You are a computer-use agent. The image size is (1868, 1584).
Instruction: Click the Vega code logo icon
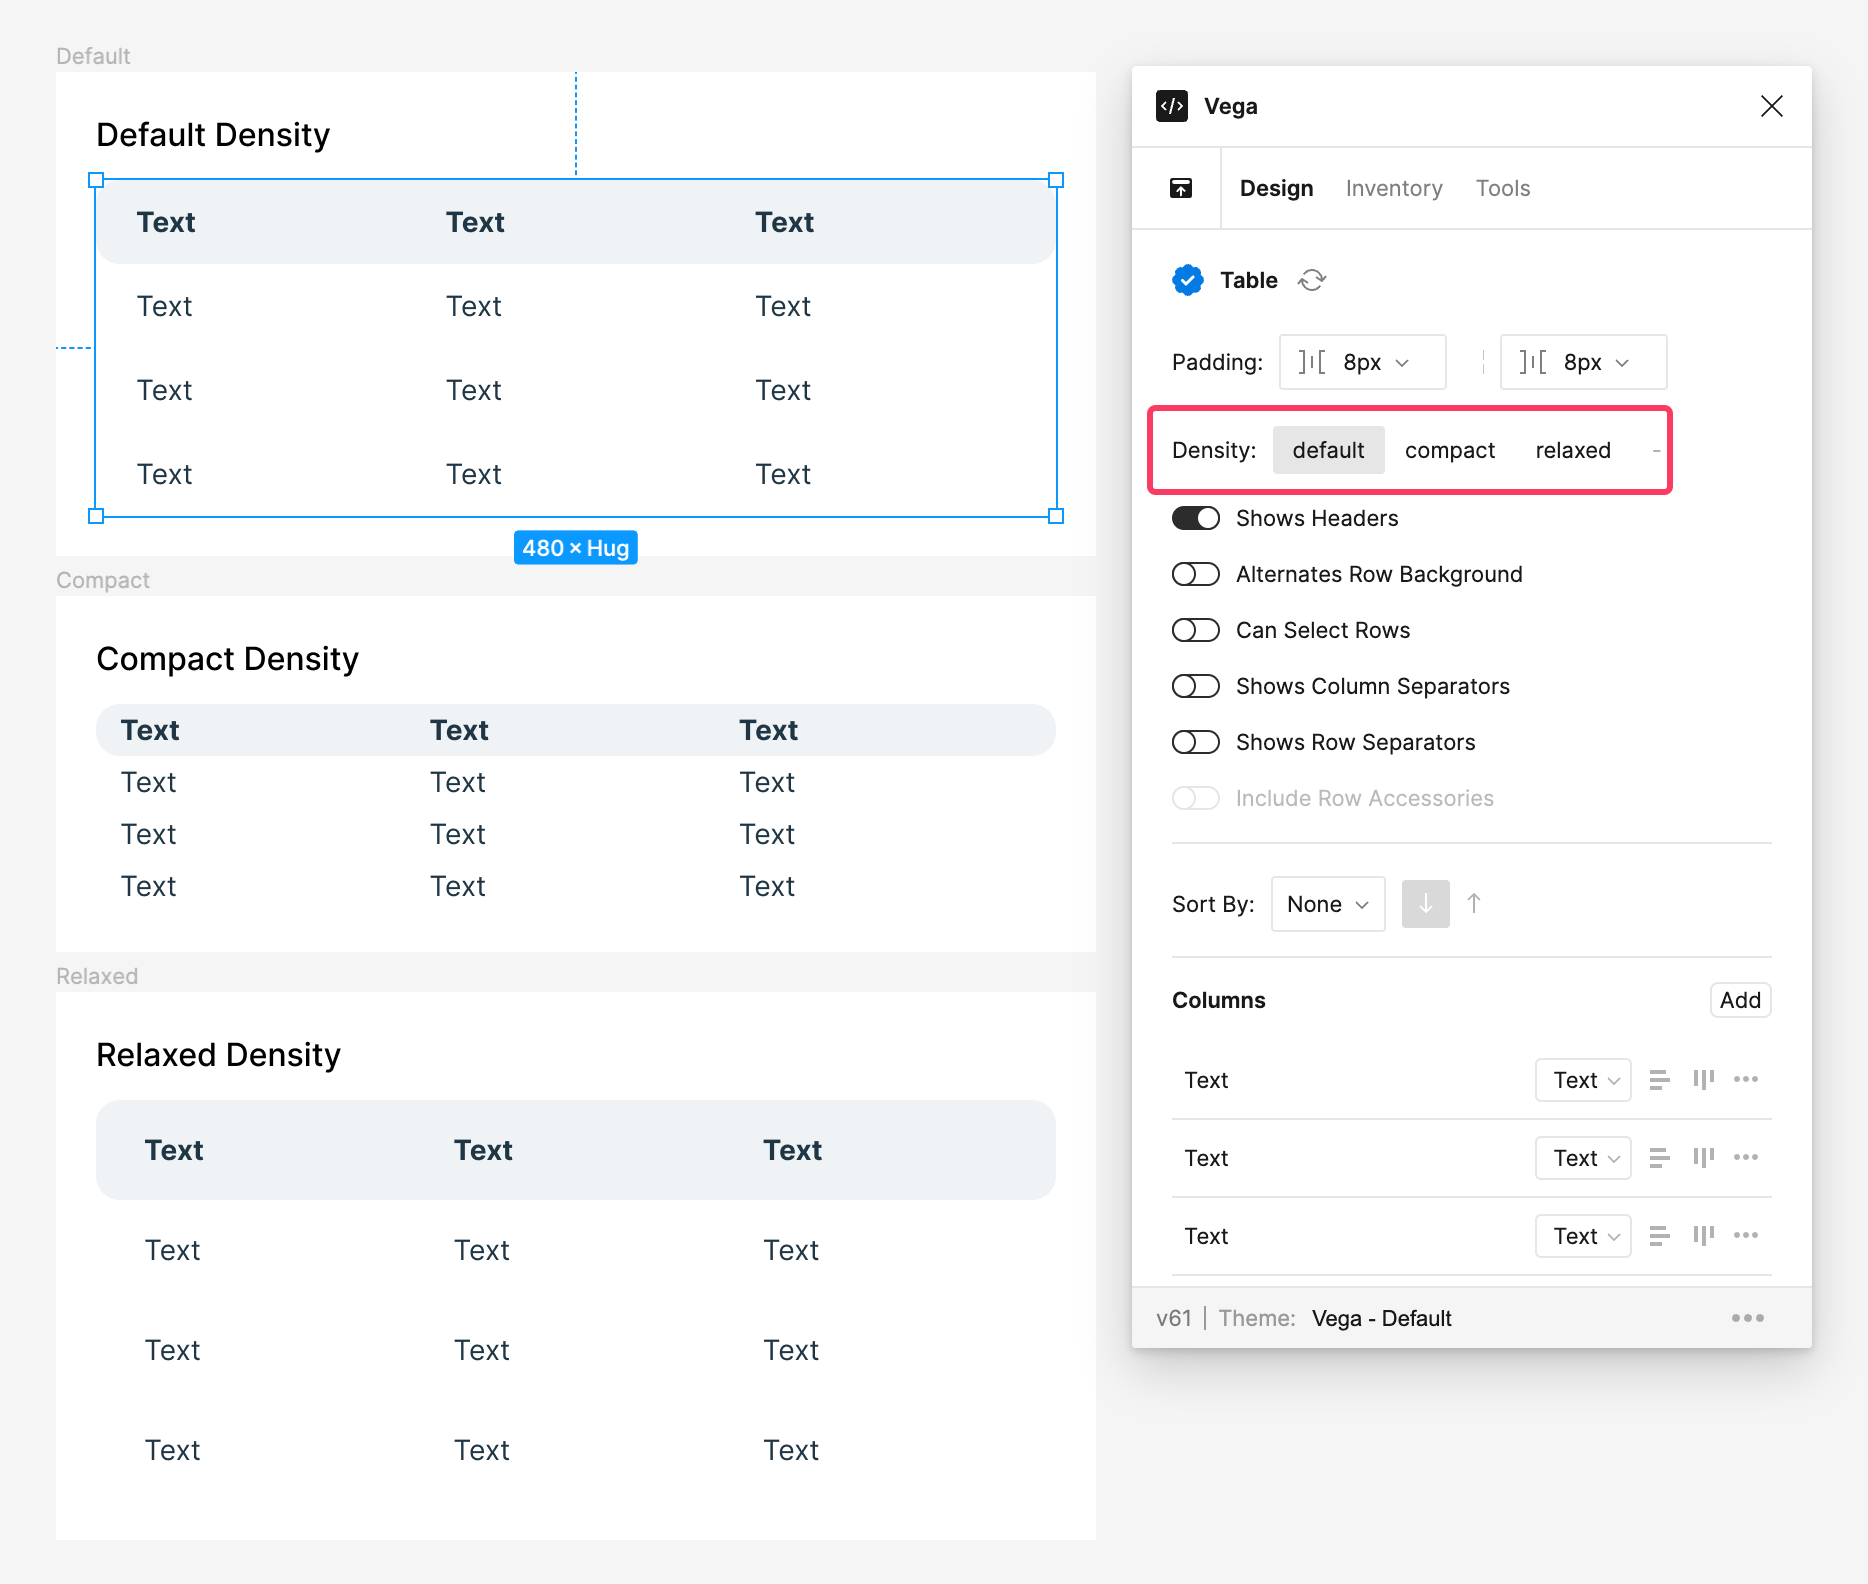pyautogui.click(x=1172, y=106)
